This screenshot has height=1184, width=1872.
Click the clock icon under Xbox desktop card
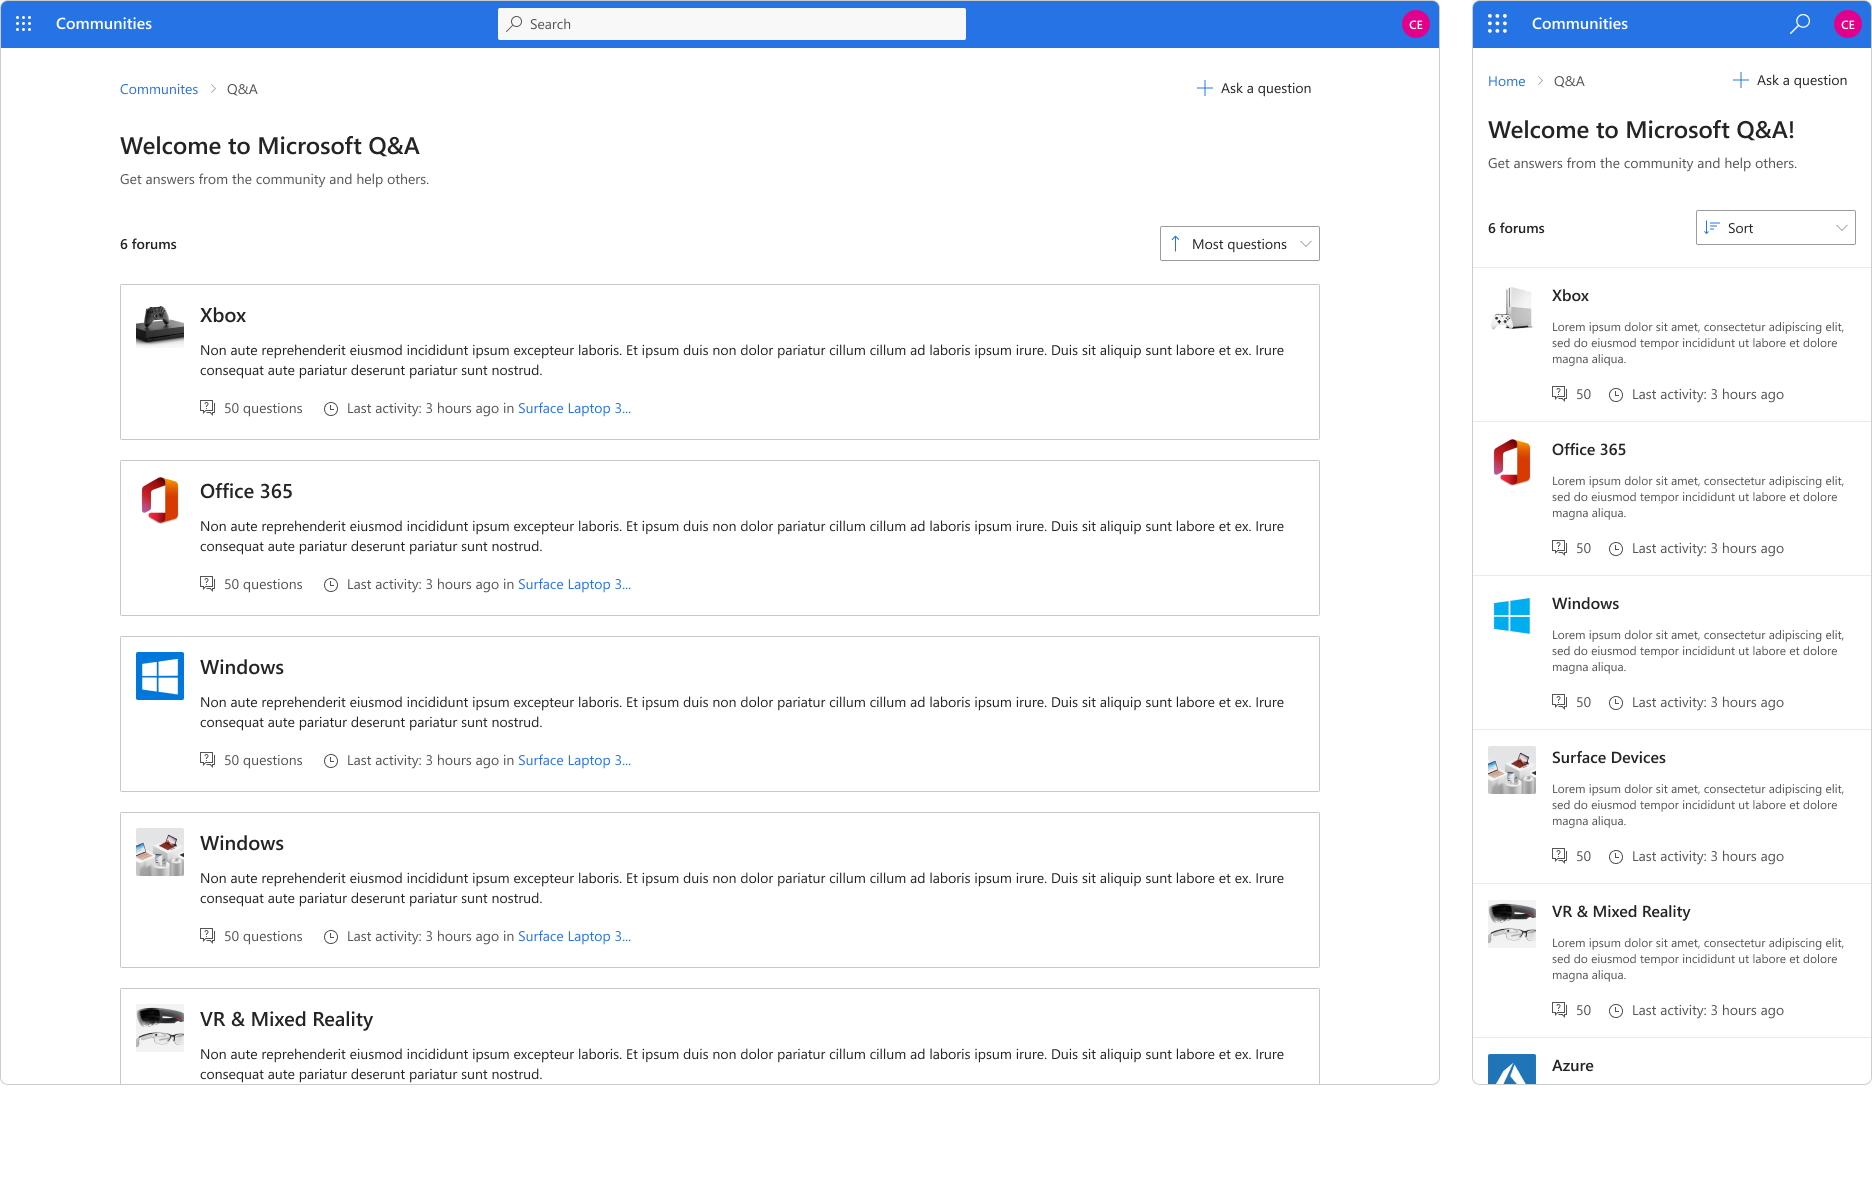331,408
